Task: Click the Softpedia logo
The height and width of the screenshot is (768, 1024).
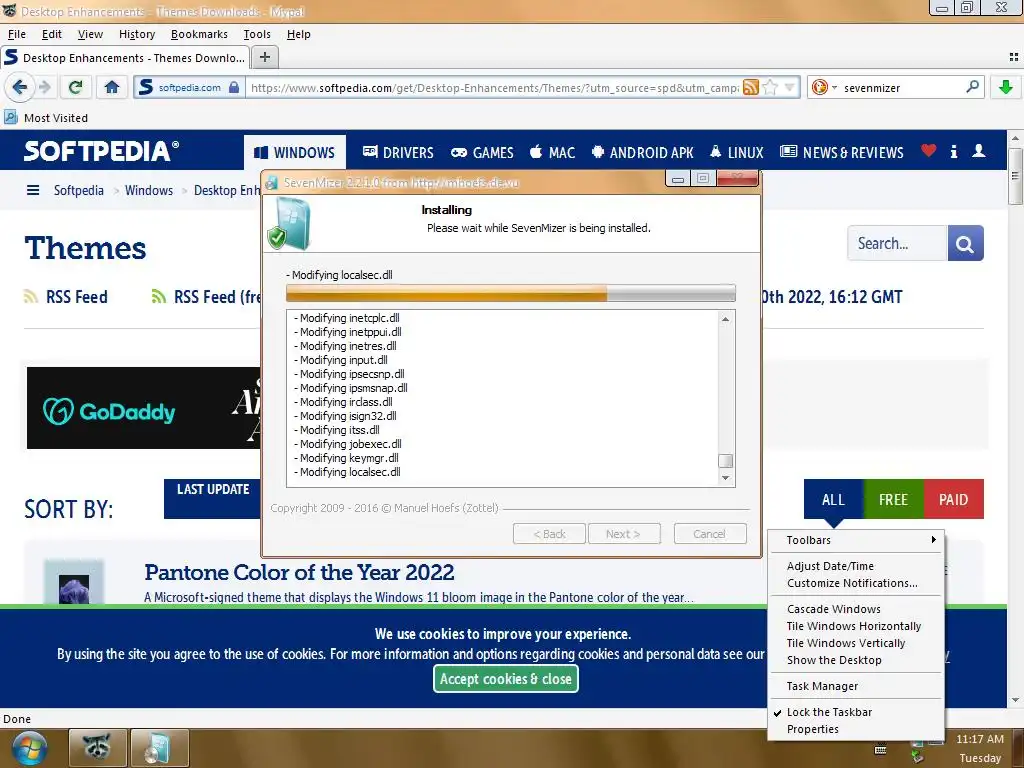Action: (x=101, y=151)
